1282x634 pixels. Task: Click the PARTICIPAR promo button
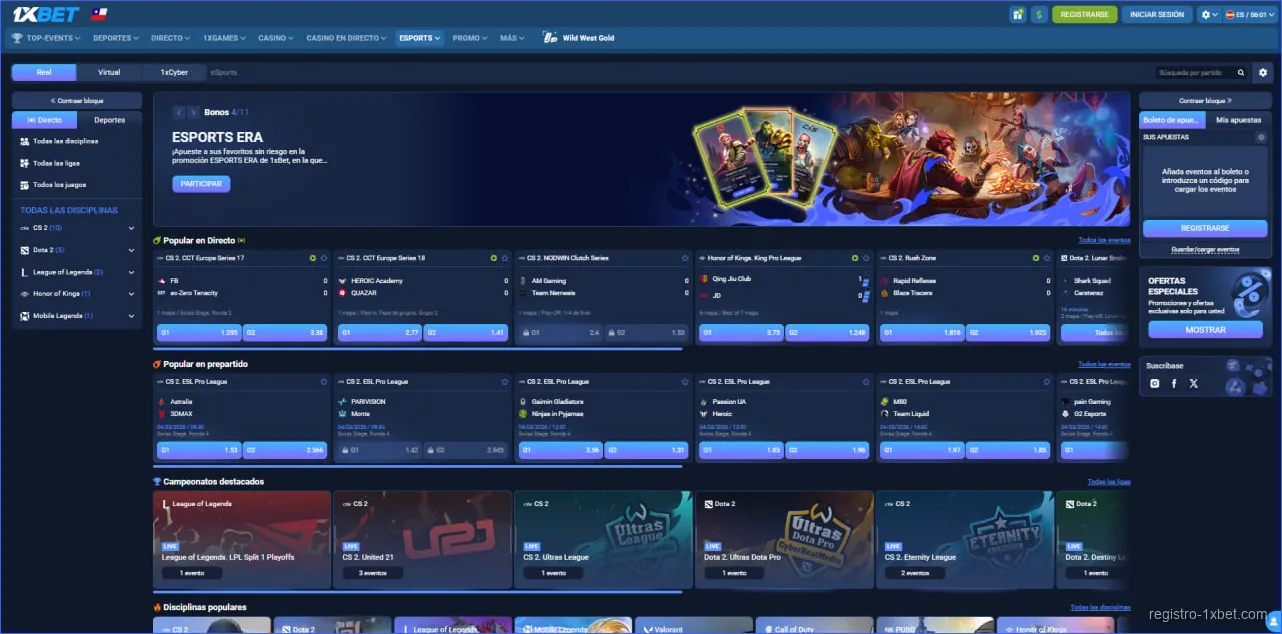pyautogui.click(x=201, y=184)
